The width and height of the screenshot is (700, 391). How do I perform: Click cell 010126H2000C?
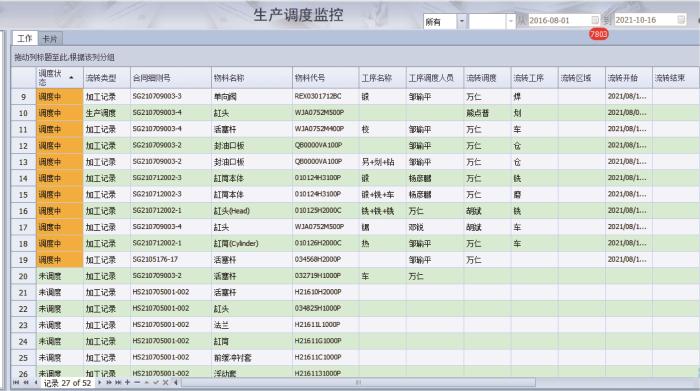(325, 244)
